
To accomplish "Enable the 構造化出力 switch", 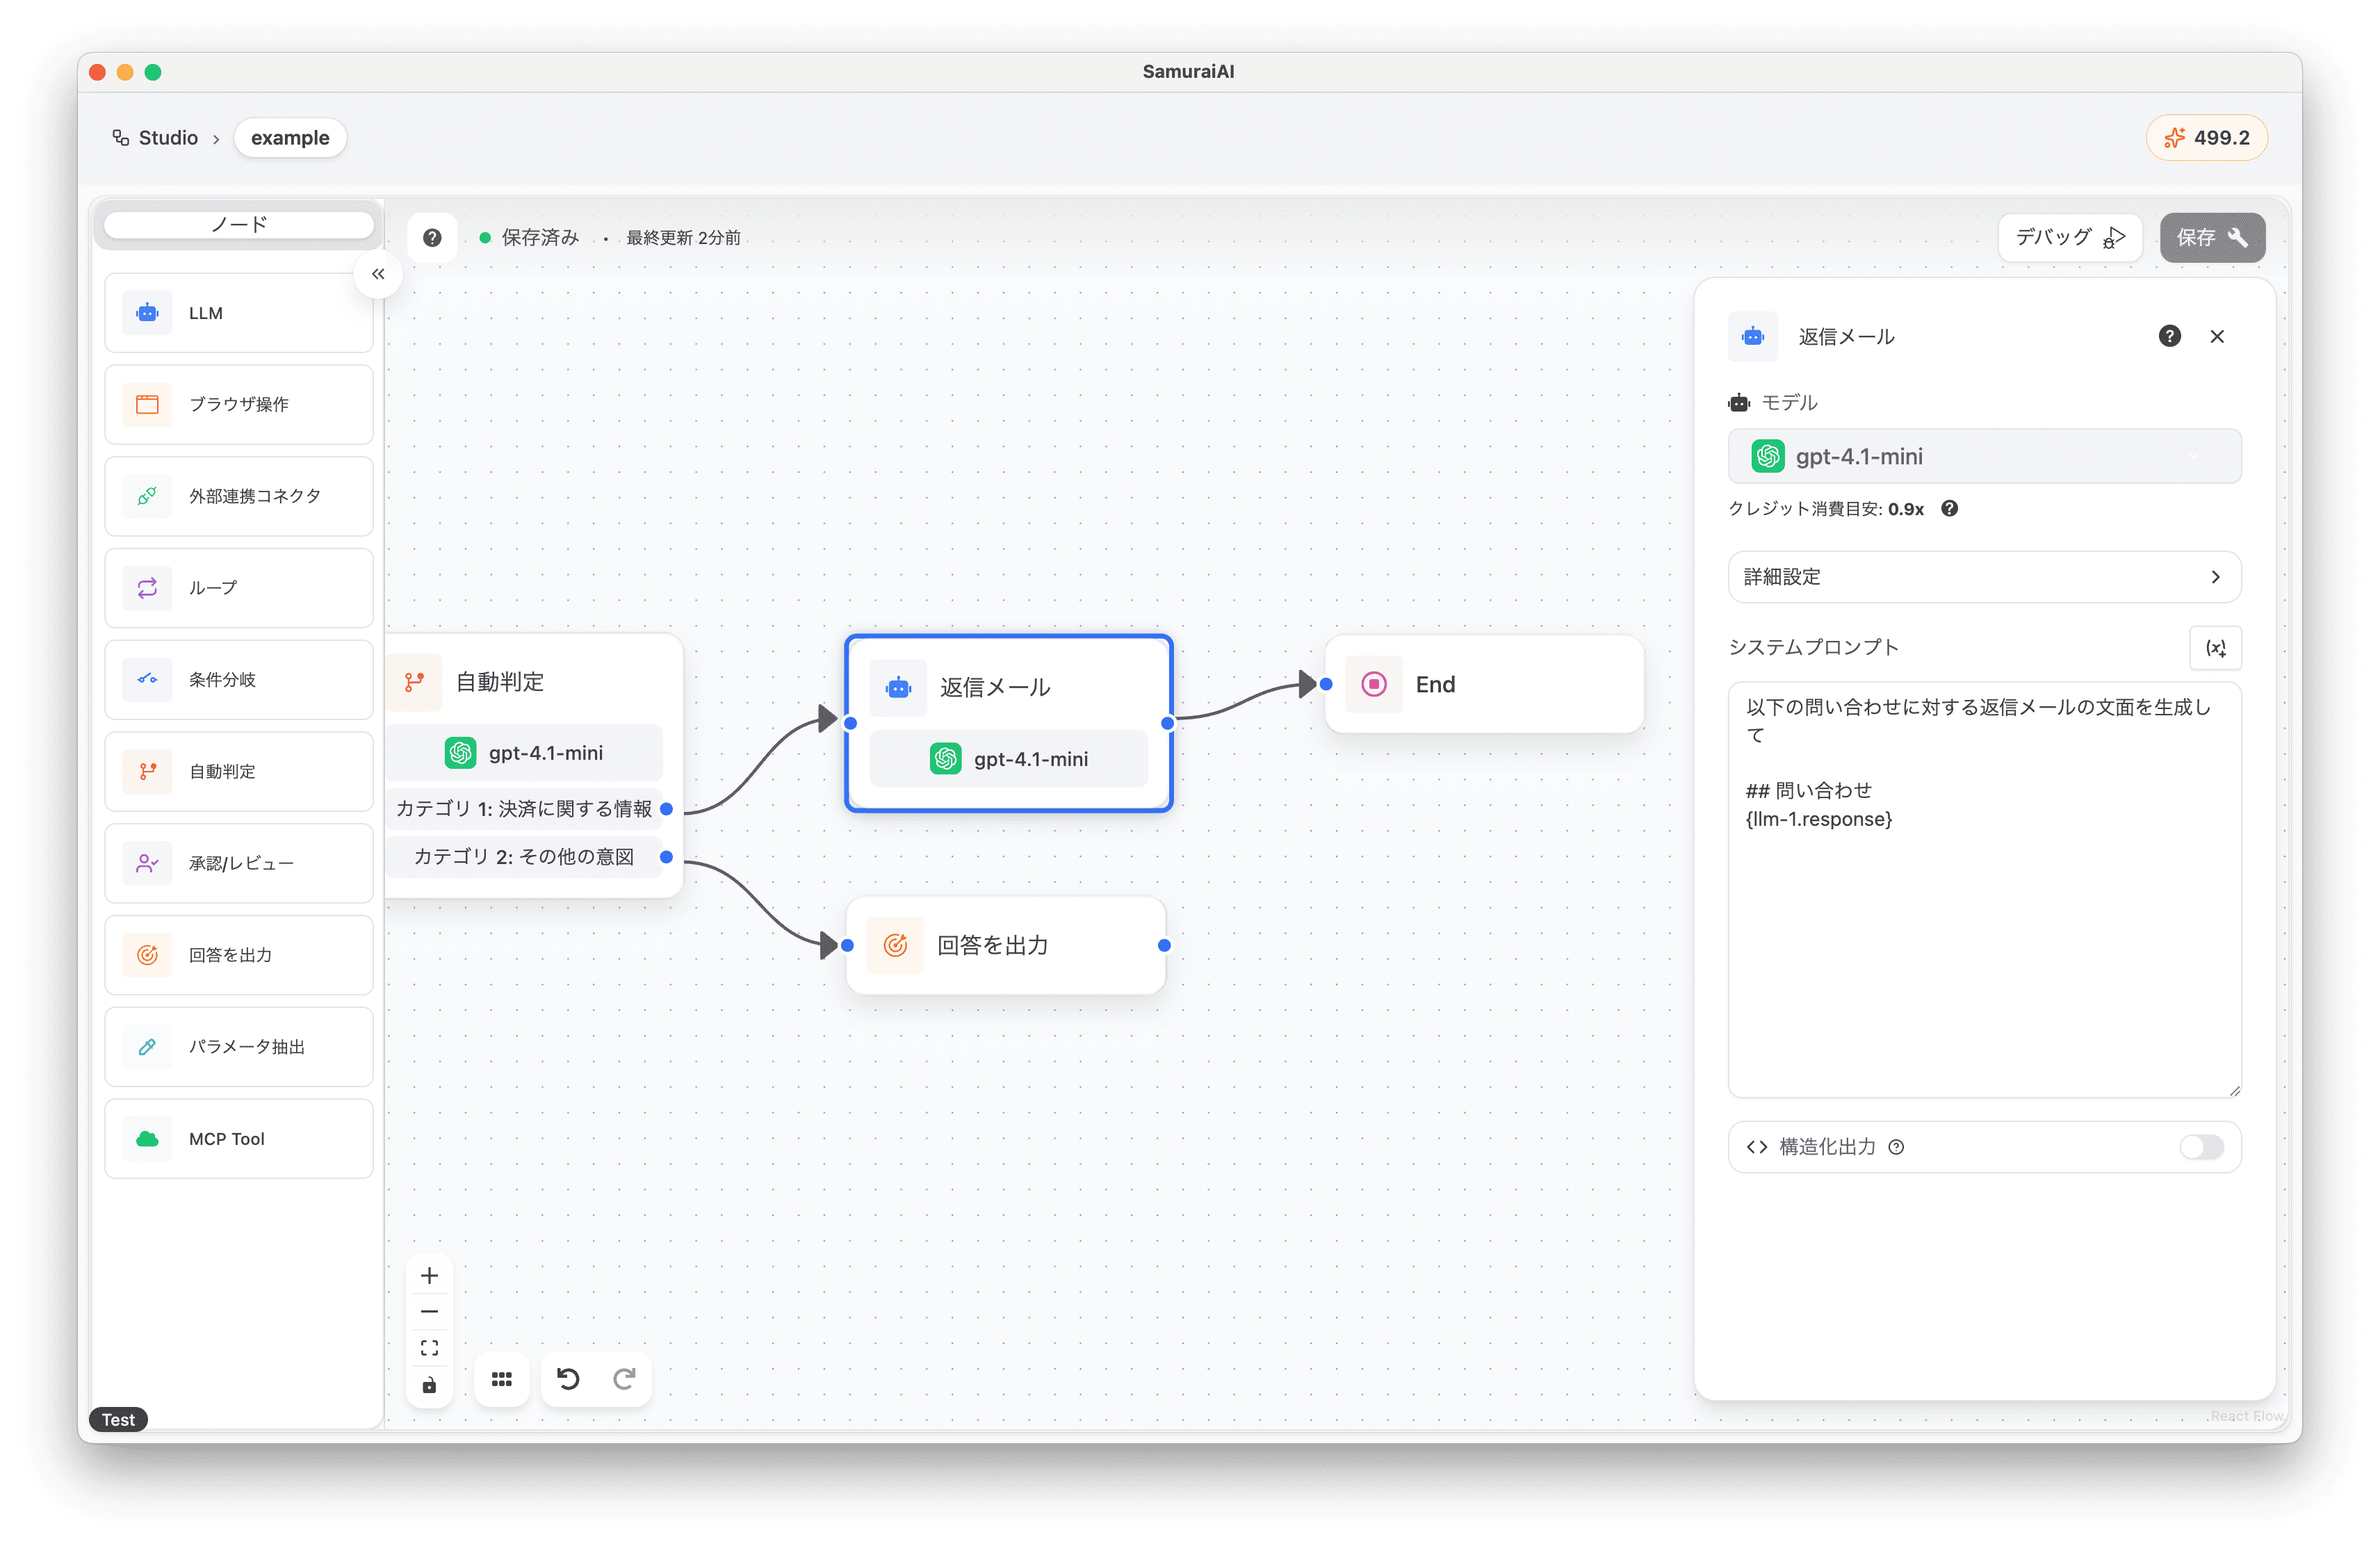I will (2201, 1147).
